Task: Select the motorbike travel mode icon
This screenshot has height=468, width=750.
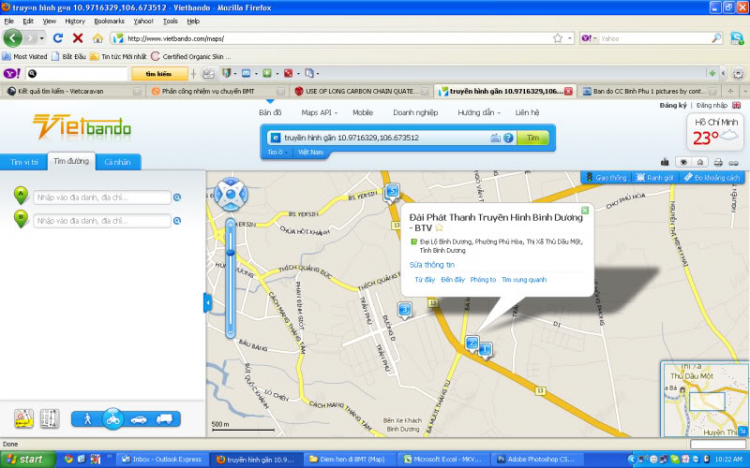Action: (113, 419)
